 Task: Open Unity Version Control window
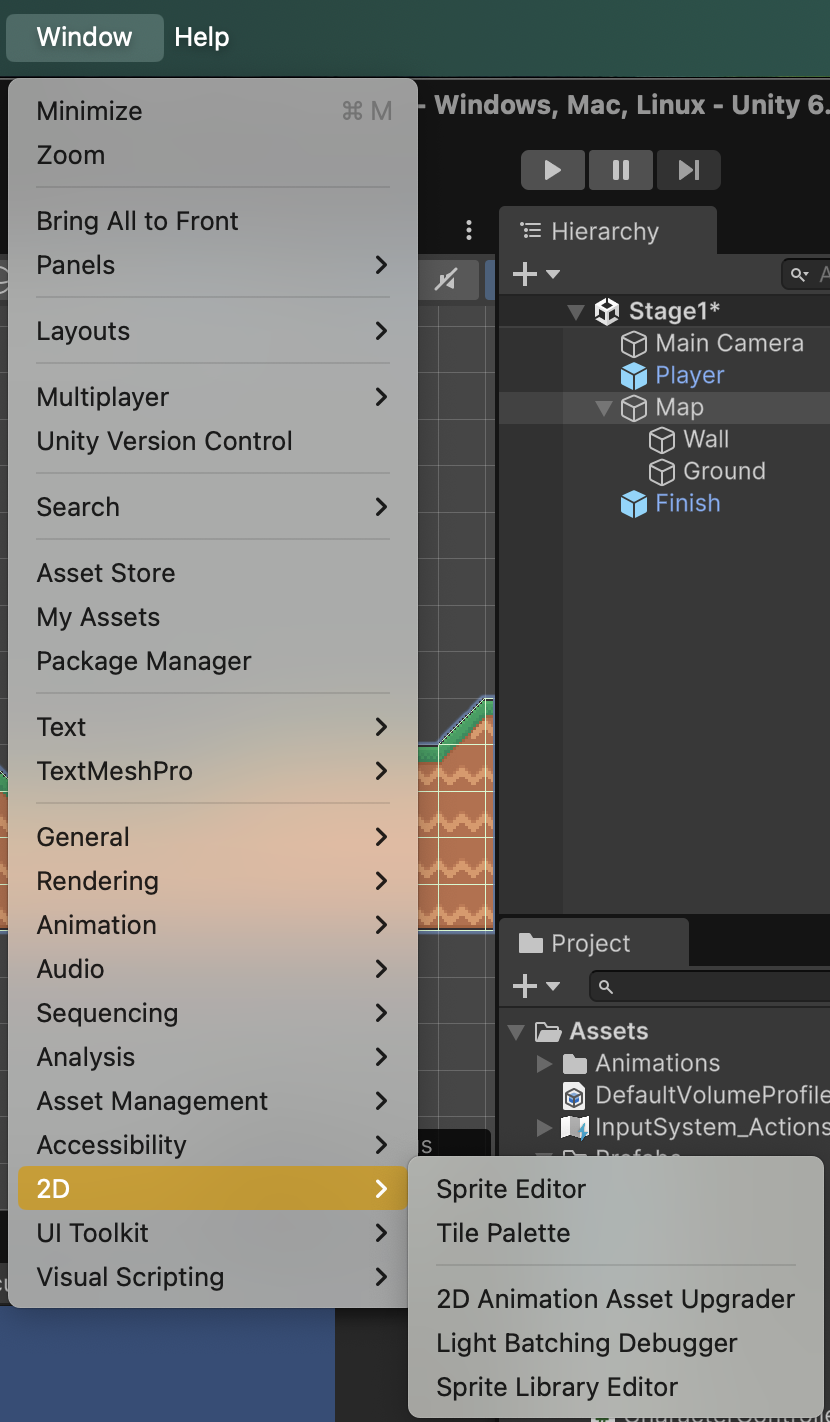point(213,441)
